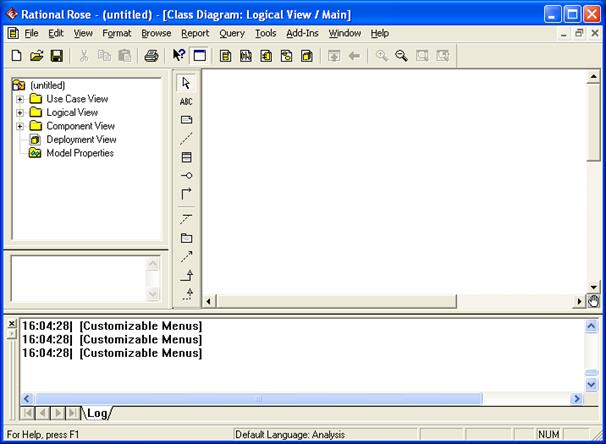
Task: Restore the inner diagram window
Action: pos(579,33)
